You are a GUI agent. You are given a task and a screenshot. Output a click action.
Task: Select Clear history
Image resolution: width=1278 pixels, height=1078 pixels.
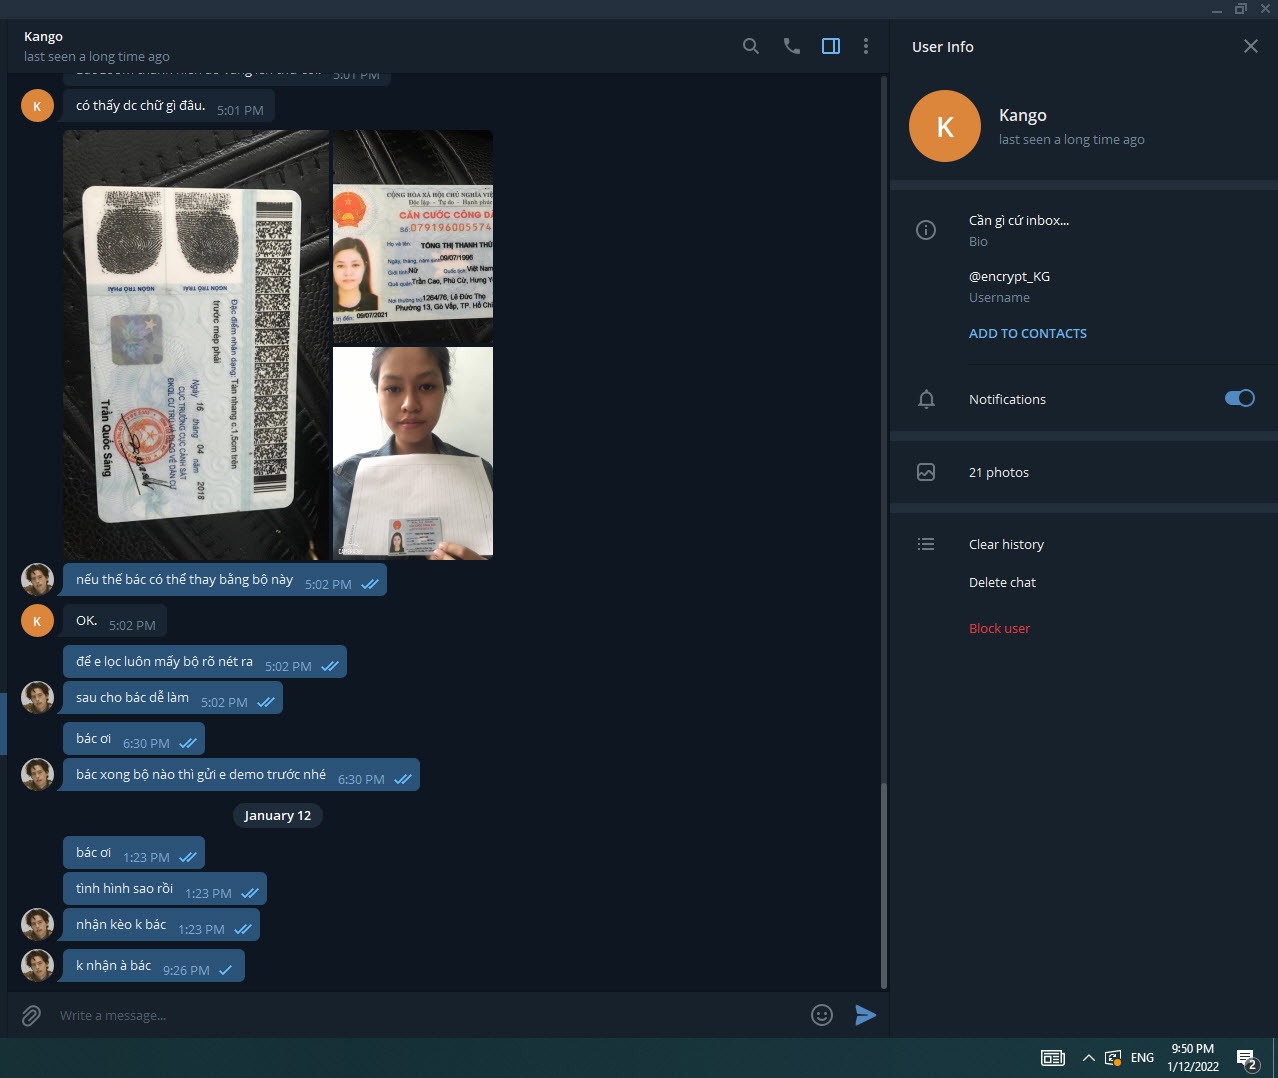point(1006,544)
